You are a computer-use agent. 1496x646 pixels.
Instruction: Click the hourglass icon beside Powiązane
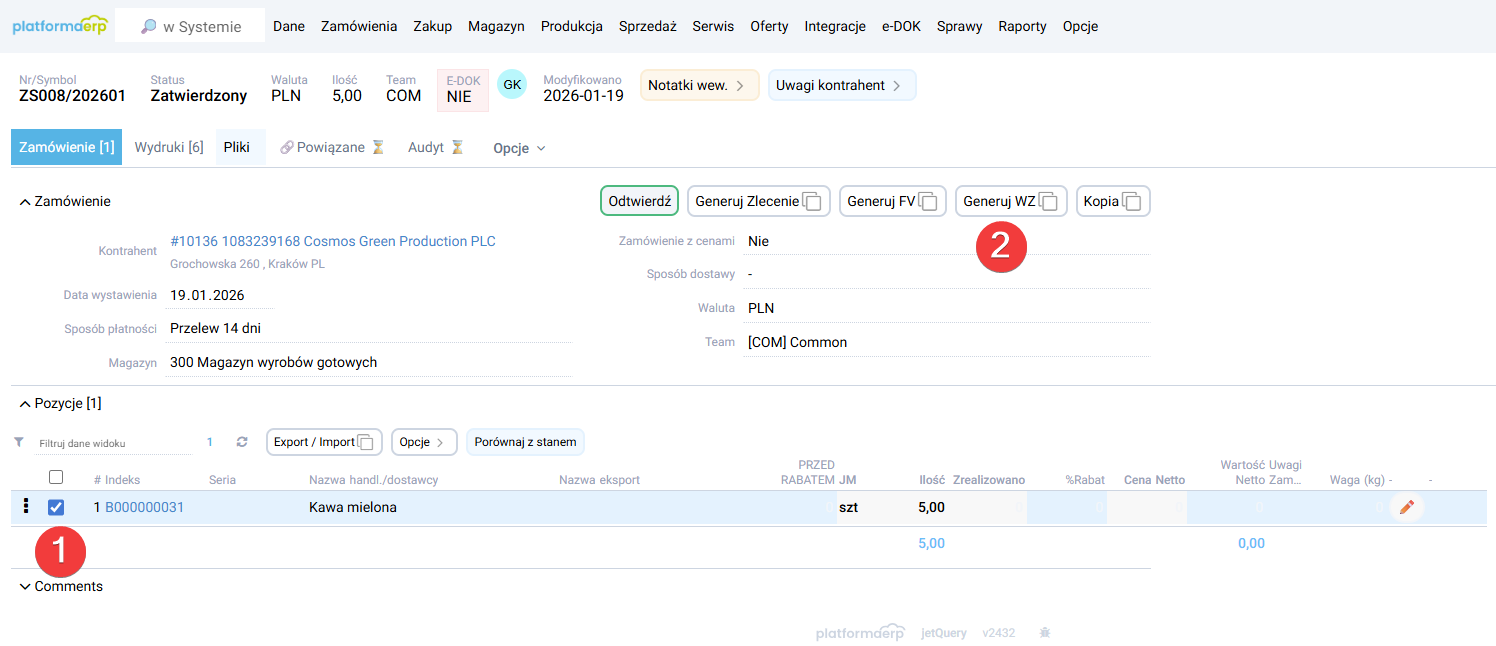tap(378, 146)
